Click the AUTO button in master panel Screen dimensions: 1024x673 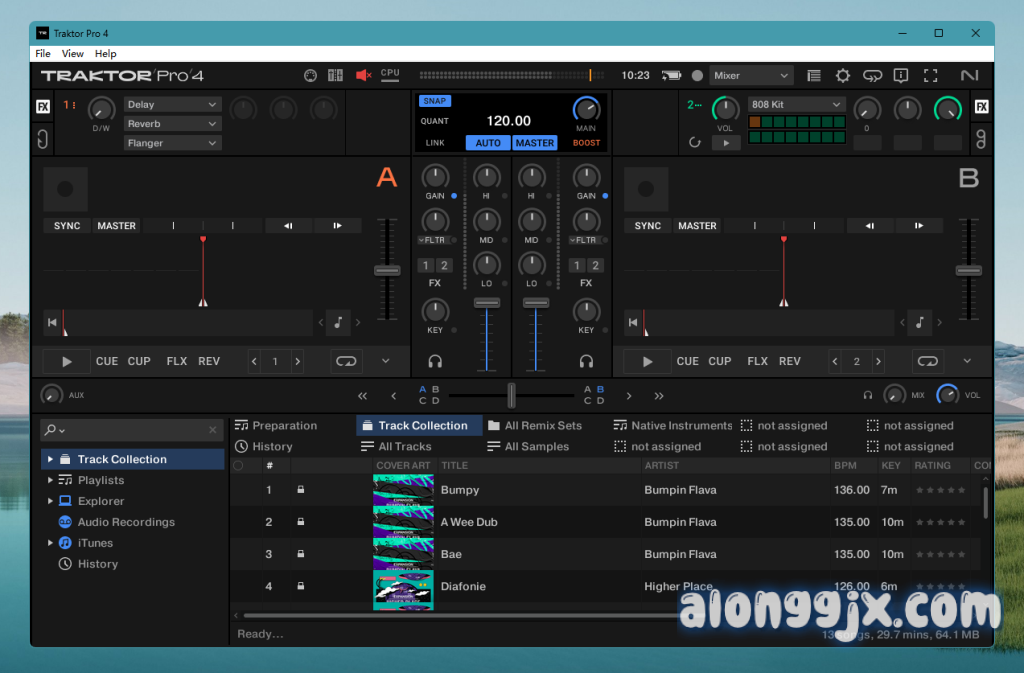click(x=488, y=143)
